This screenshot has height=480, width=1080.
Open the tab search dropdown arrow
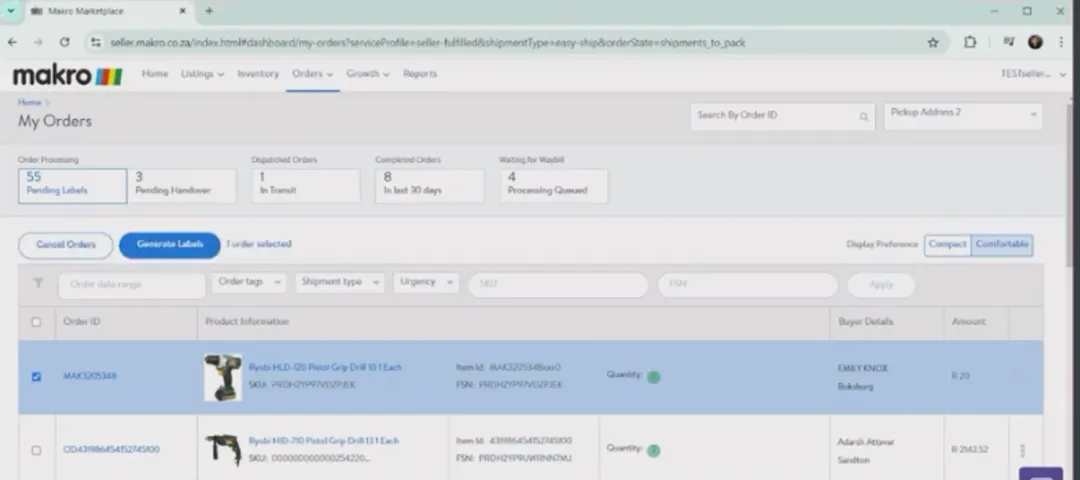[x=10, y=11]
